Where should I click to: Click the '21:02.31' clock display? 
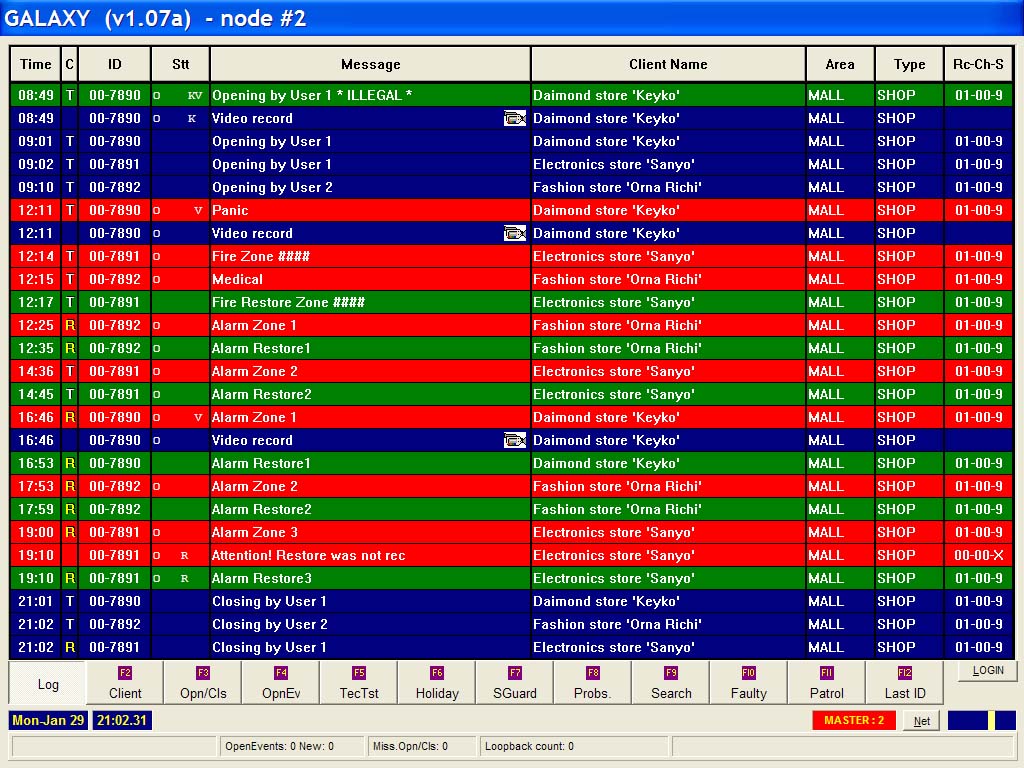[x=122, y=720]
